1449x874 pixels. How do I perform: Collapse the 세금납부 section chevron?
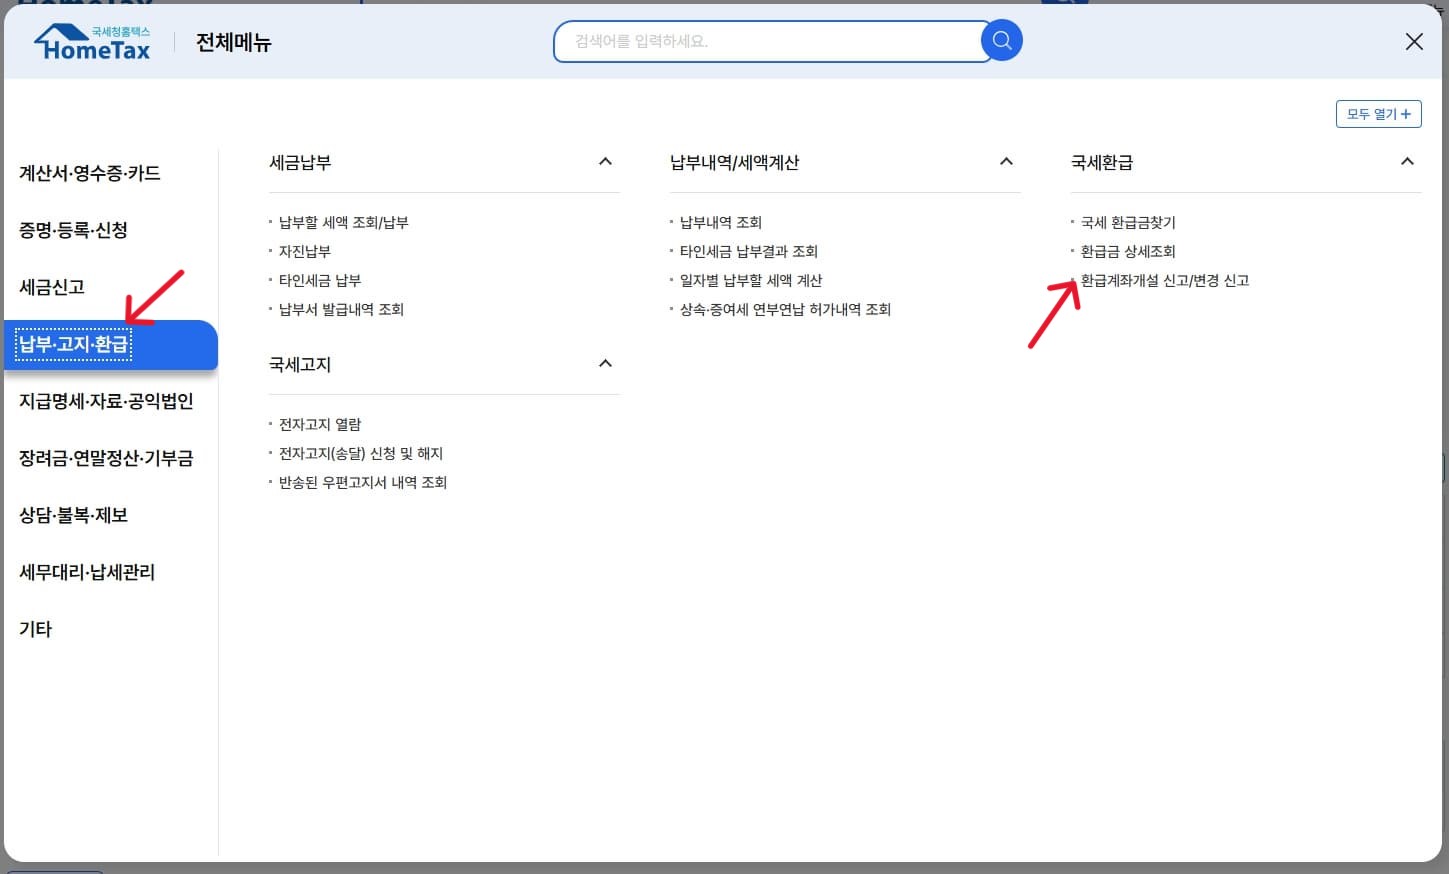pyautogui.click(x=605, y=161)
